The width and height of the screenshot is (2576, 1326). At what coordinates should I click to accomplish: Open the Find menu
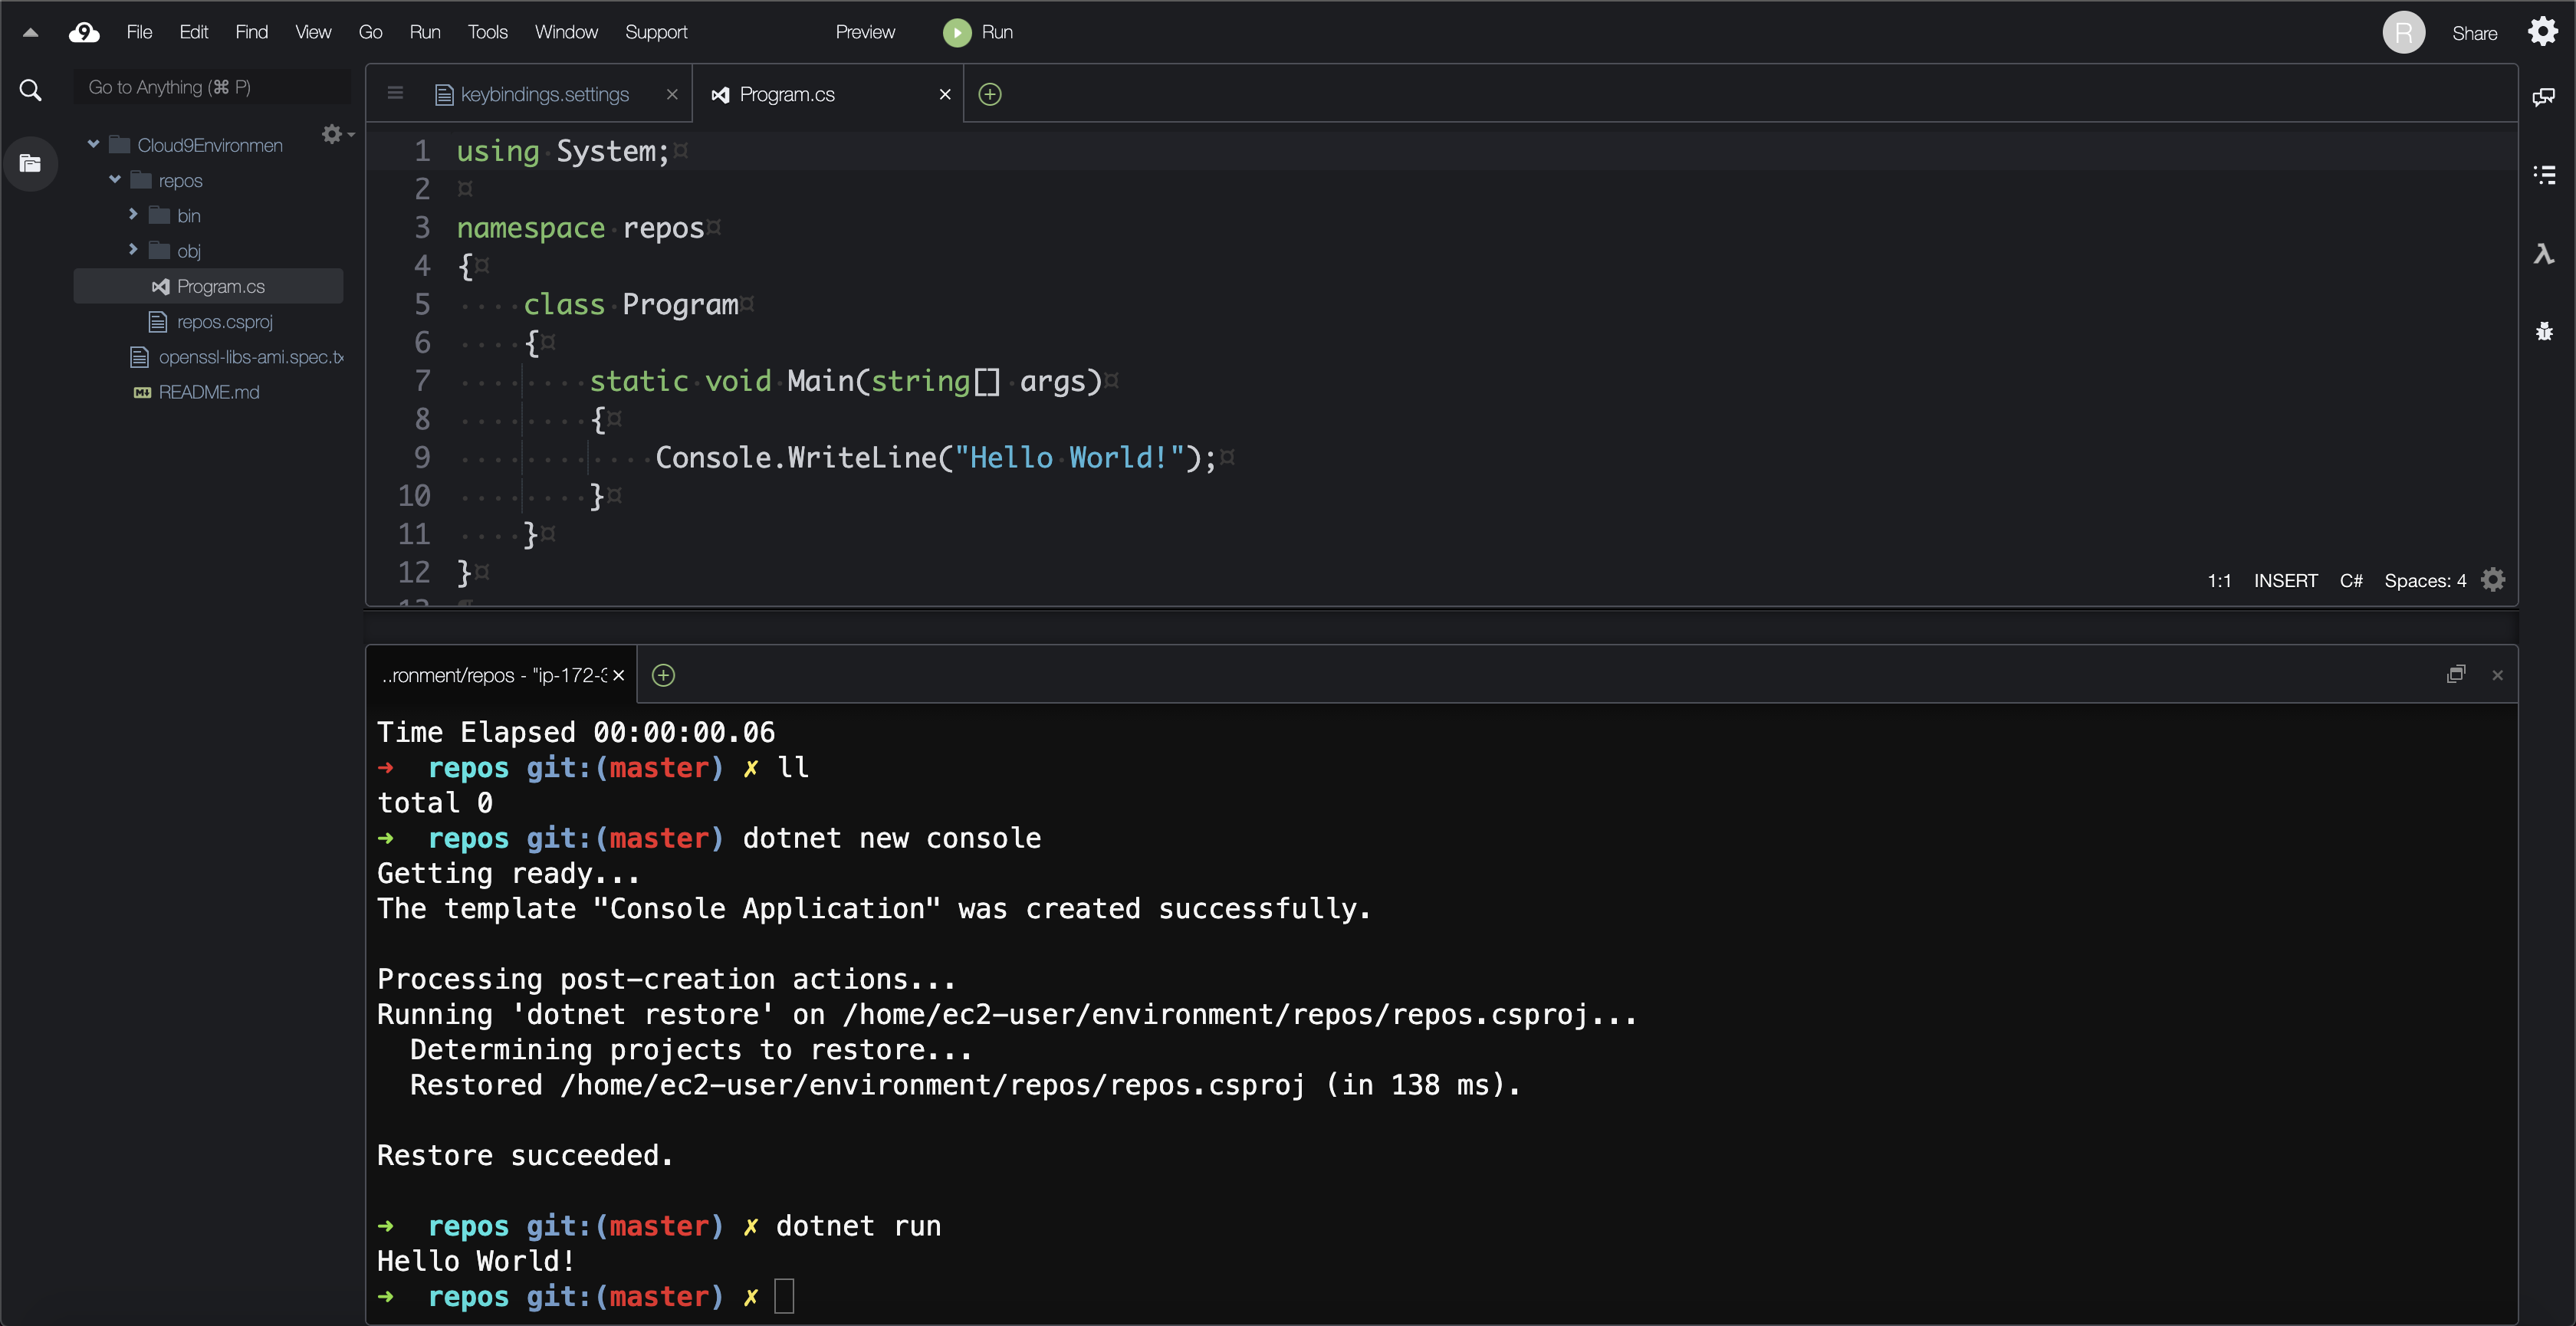click(x=251, y=32)
